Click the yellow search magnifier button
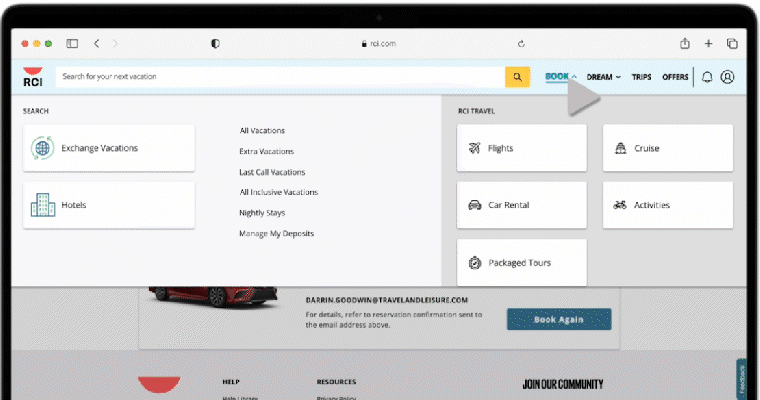The width and height of the screenshot is (760, 400). click(x=517, y=77)
